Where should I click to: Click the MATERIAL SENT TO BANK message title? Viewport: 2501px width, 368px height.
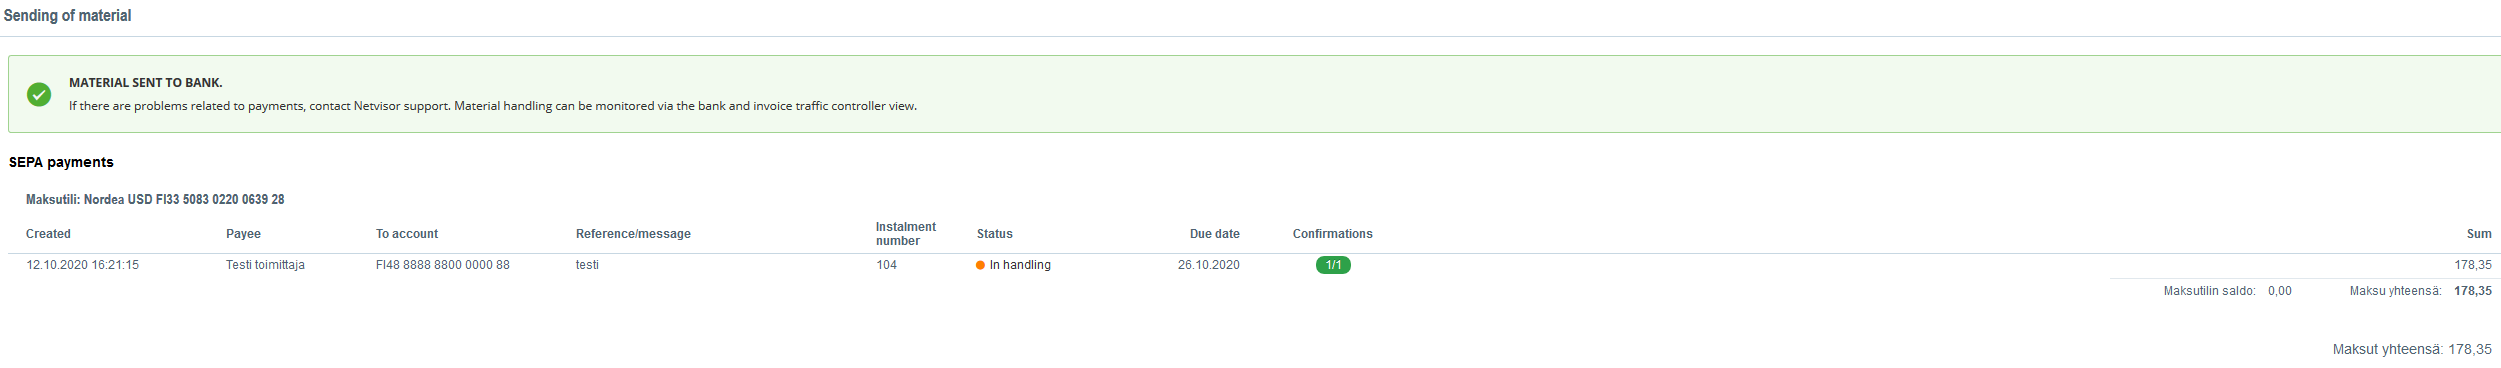pos(146,83)
